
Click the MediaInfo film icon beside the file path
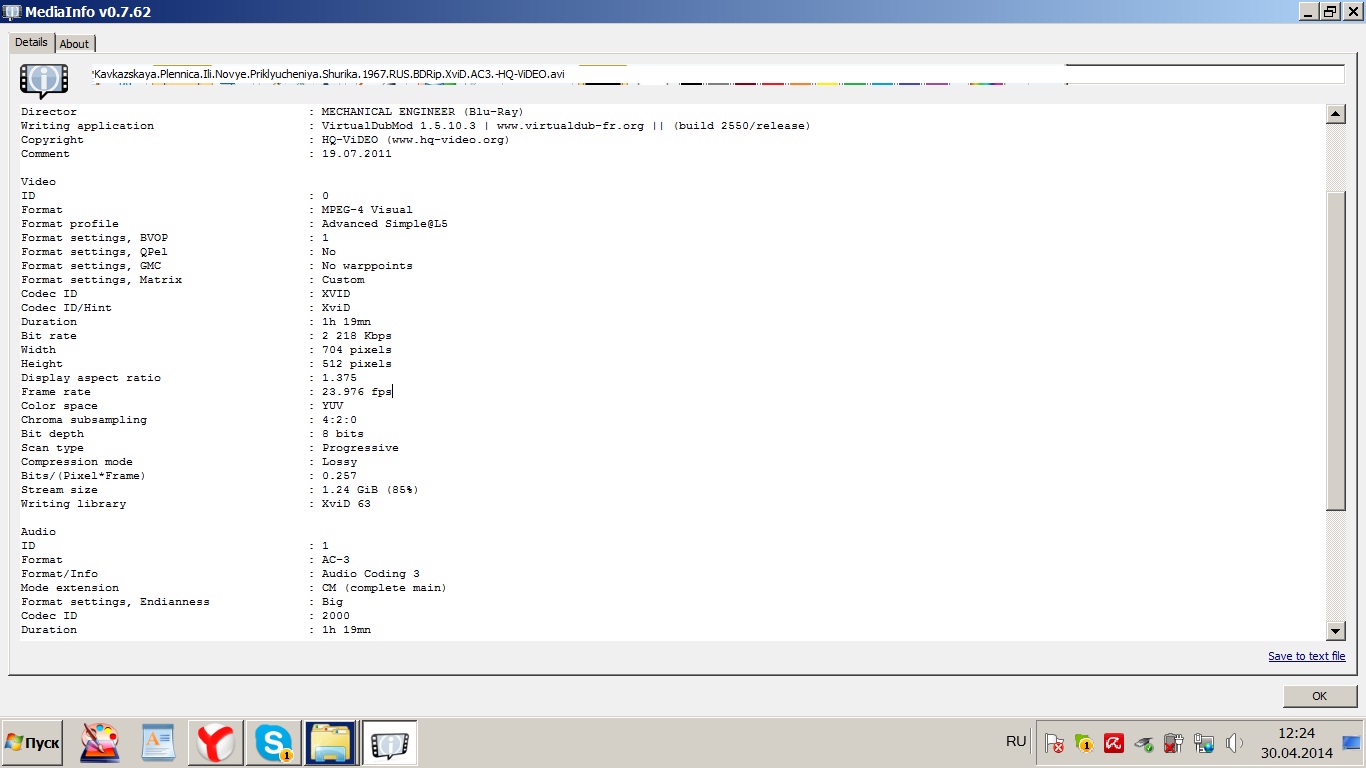[44, 80]
